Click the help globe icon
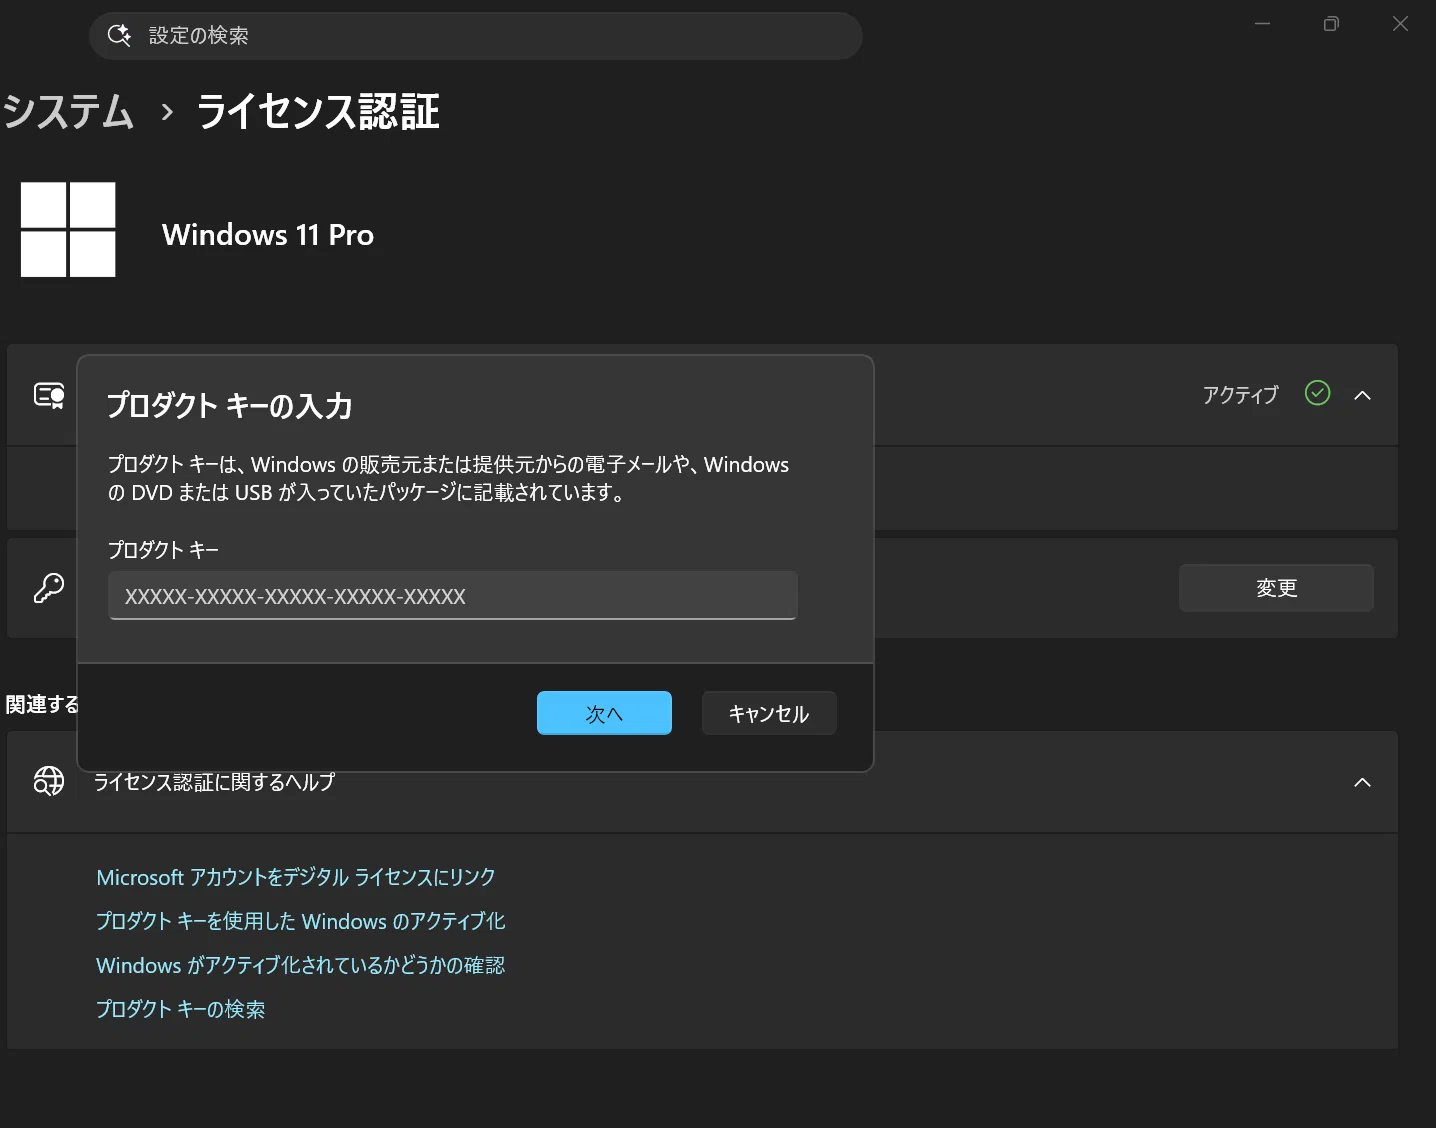Viewport: 1436px width, 1128px height. (x=49, y=781)
